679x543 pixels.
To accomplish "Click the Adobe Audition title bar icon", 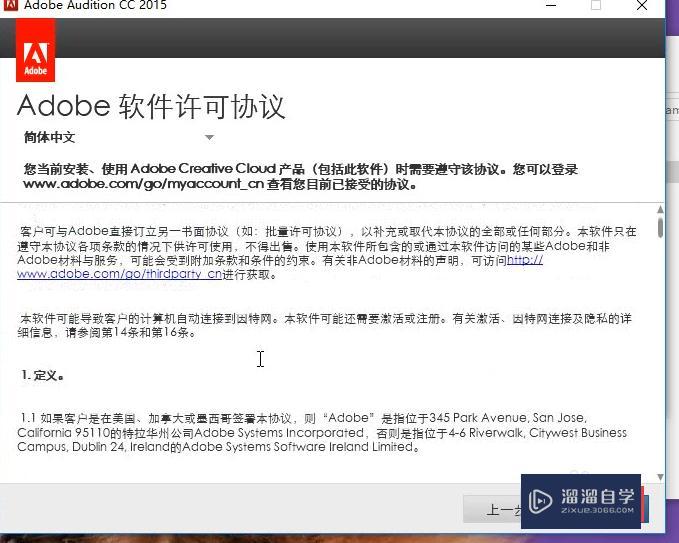I will (x=10, y=5).
